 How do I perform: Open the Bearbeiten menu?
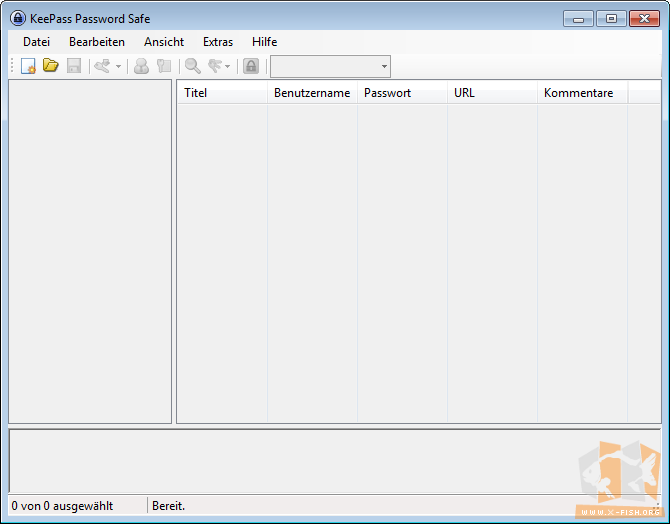coord(97,42)
